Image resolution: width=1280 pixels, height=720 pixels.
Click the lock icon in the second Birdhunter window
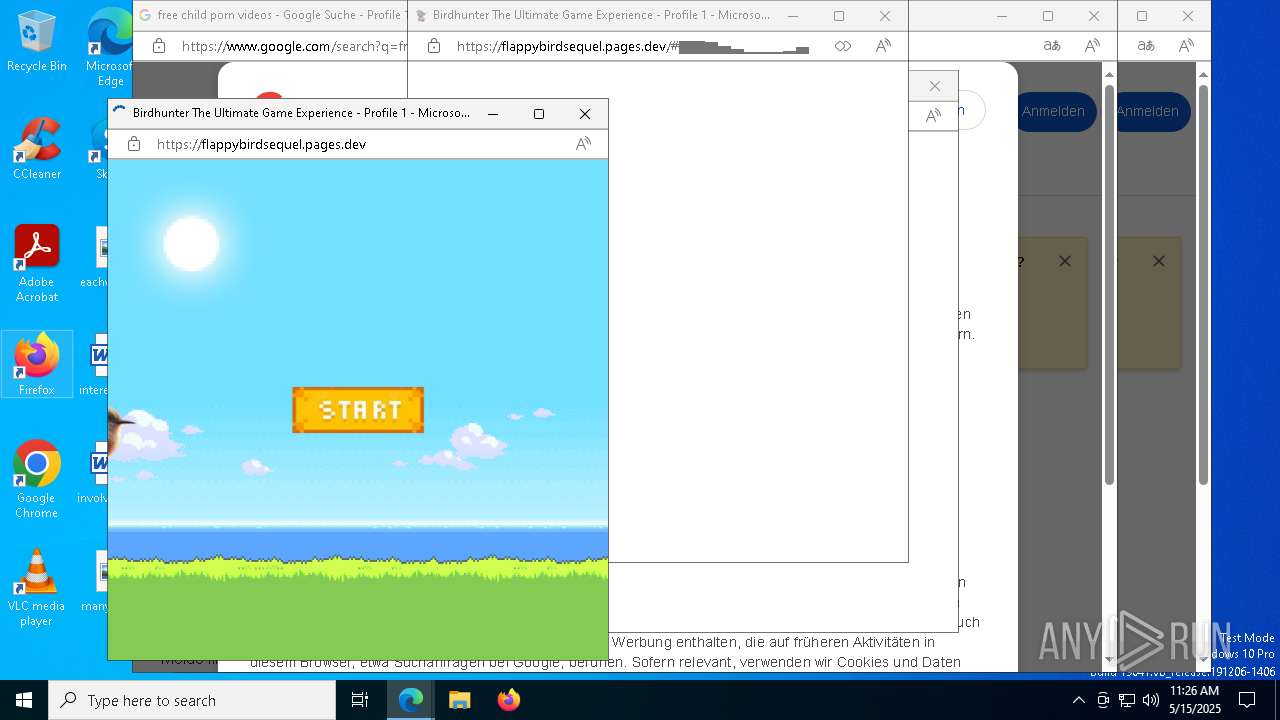click(x=434, y=46)
